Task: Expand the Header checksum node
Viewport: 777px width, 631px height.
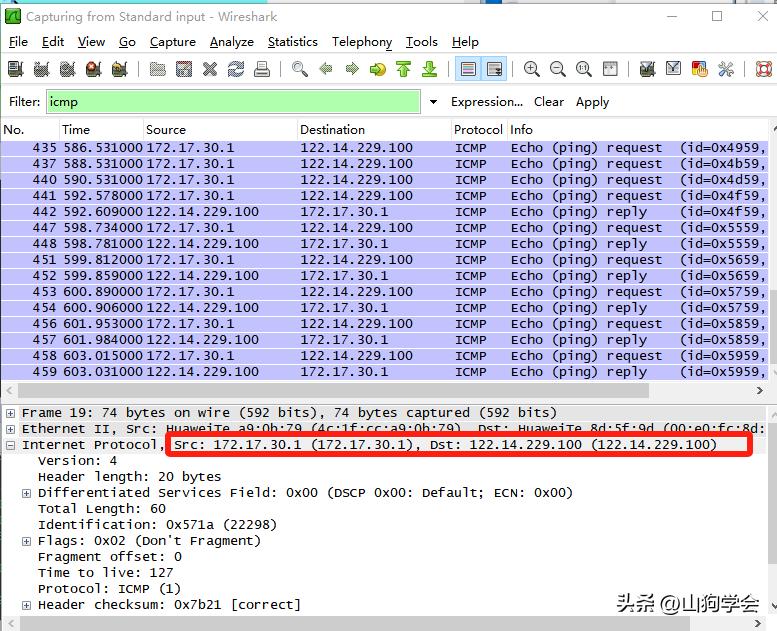Action: pos(26,605)
